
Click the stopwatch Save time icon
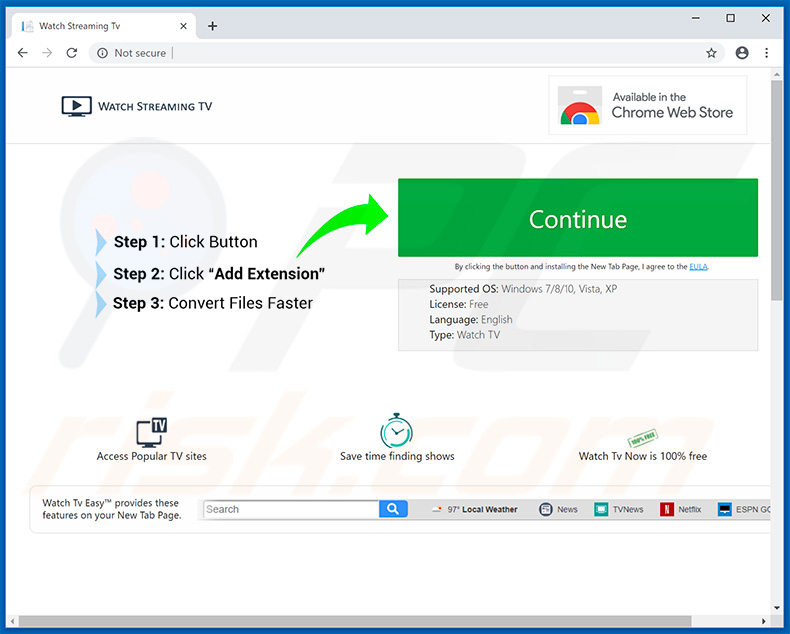click(x=397, y=430)
